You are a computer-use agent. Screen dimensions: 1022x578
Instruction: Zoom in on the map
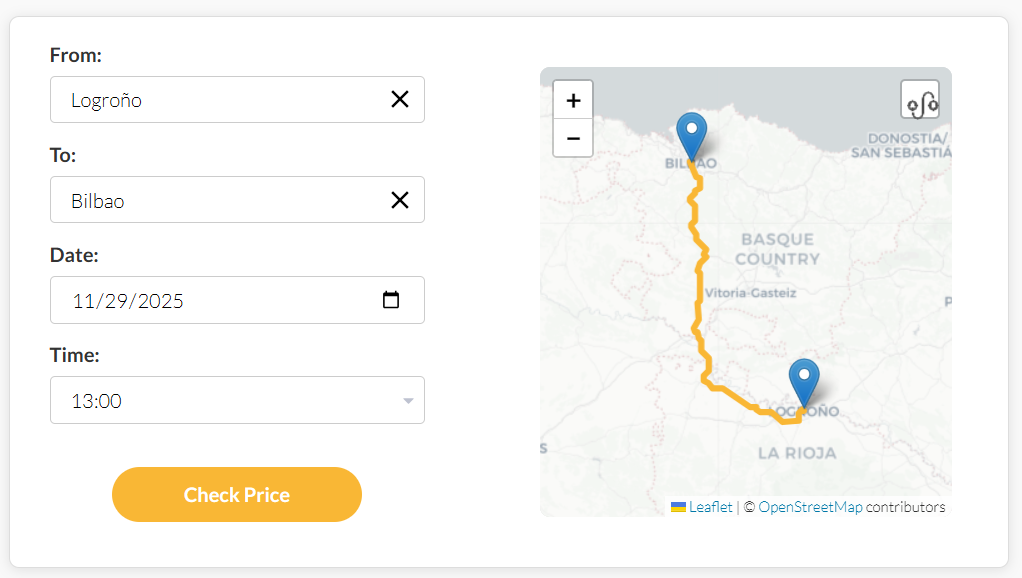[x=573, y=100]
